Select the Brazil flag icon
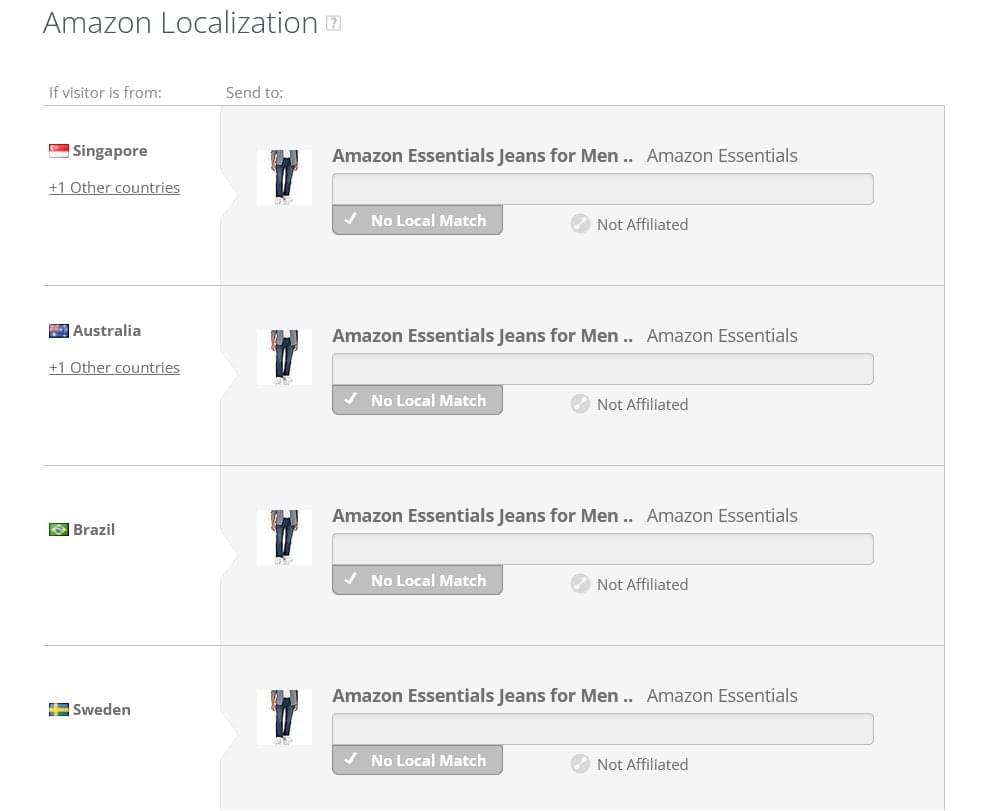This screenshot has height=811, width=1003. (59, 530)
